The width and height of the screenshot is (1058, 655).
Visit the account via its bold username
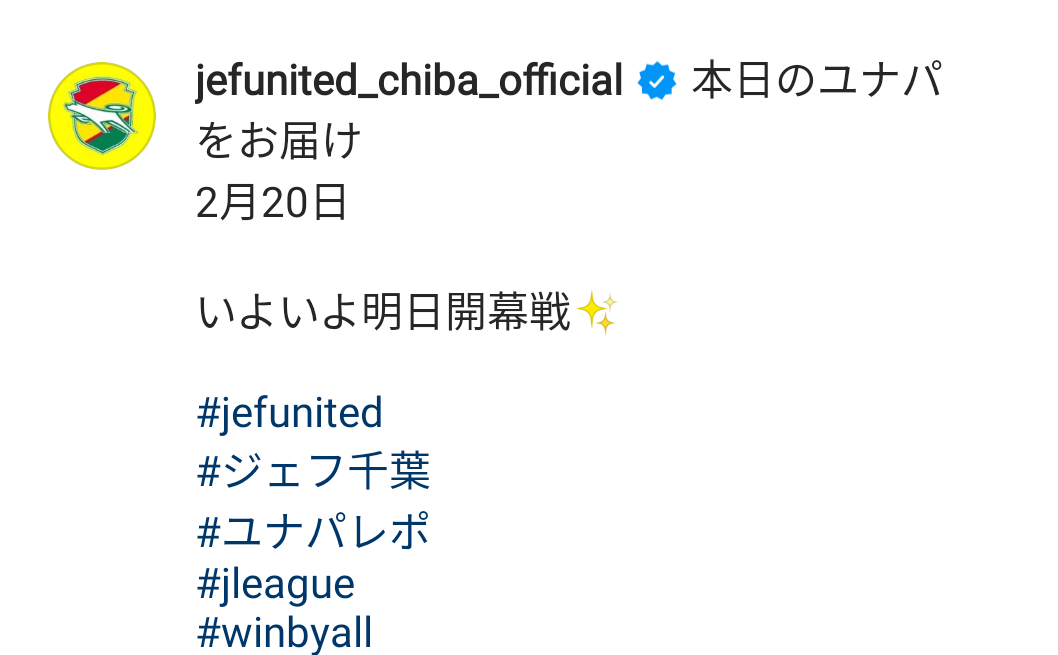410,82
